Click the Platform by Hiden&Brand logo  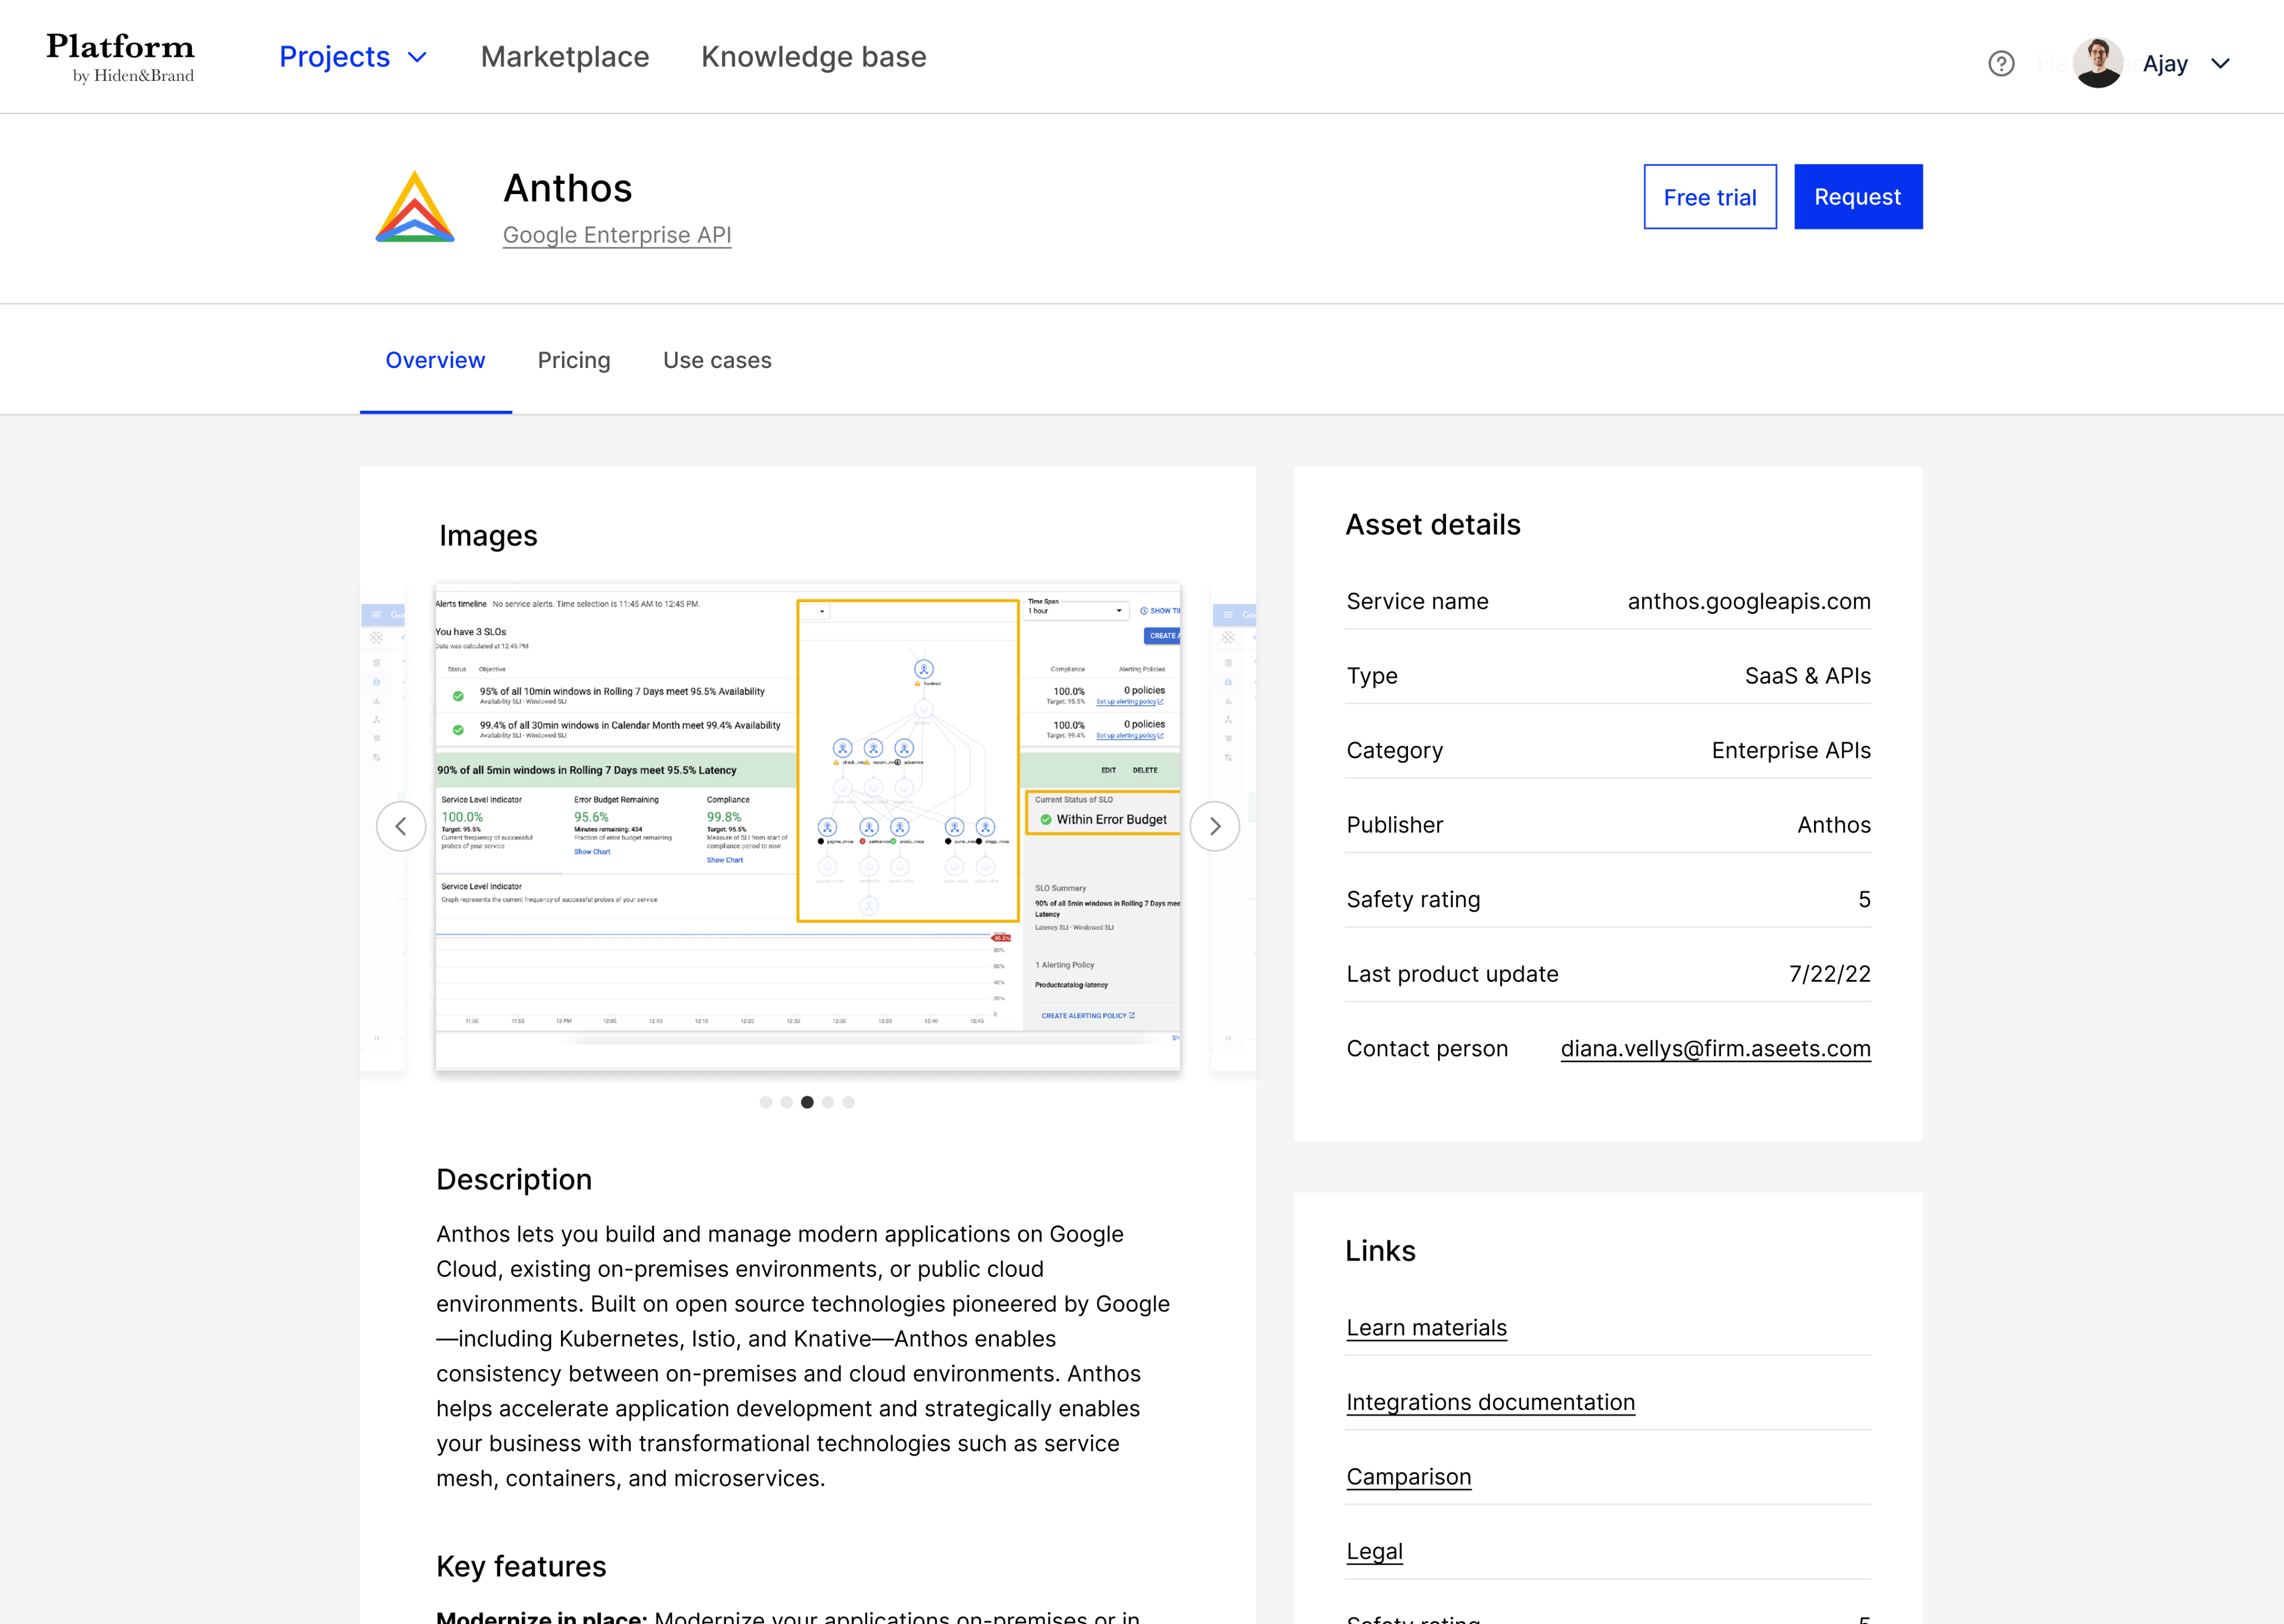[x=120, y=58]
